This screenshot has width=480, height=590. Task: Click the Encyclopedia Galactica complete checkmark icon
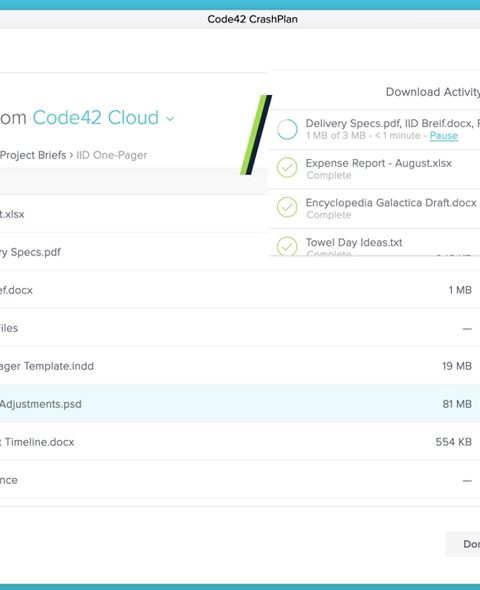287,207
